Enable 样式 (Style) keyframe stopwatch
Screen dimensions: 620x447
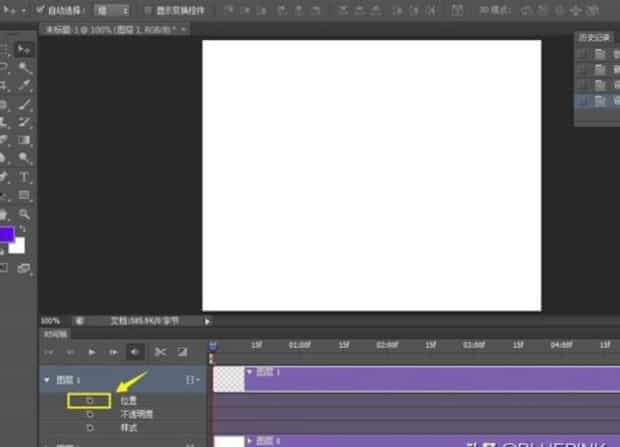90,427
